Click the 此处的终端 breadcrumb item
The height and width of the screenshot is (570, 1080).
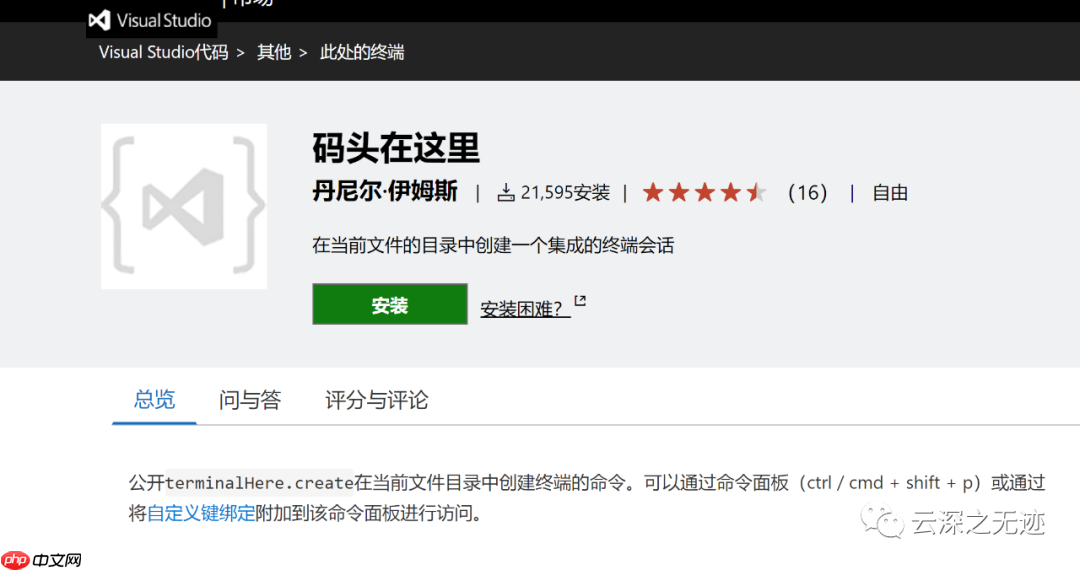pos(362,52)
